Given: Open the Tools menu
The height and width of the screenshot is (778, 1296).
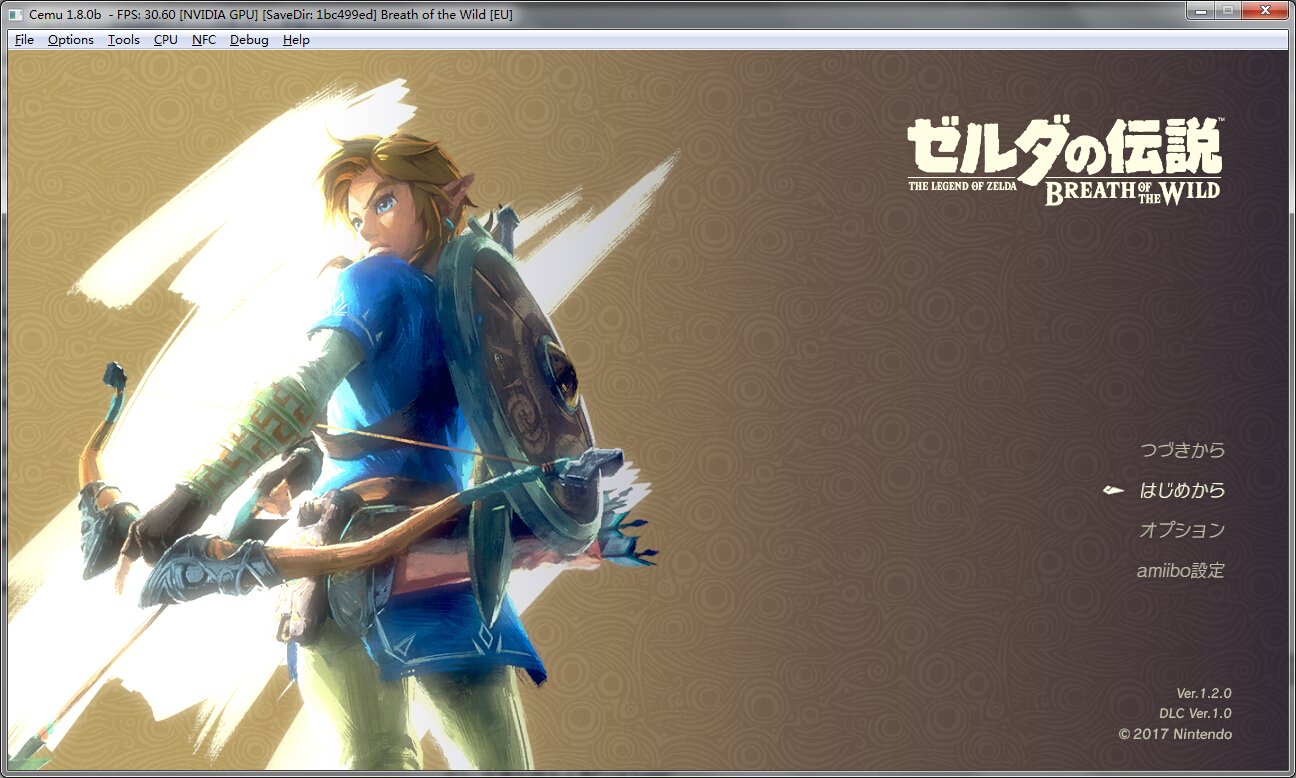Looking at the screenshot, I should click(x=122, y=39).
